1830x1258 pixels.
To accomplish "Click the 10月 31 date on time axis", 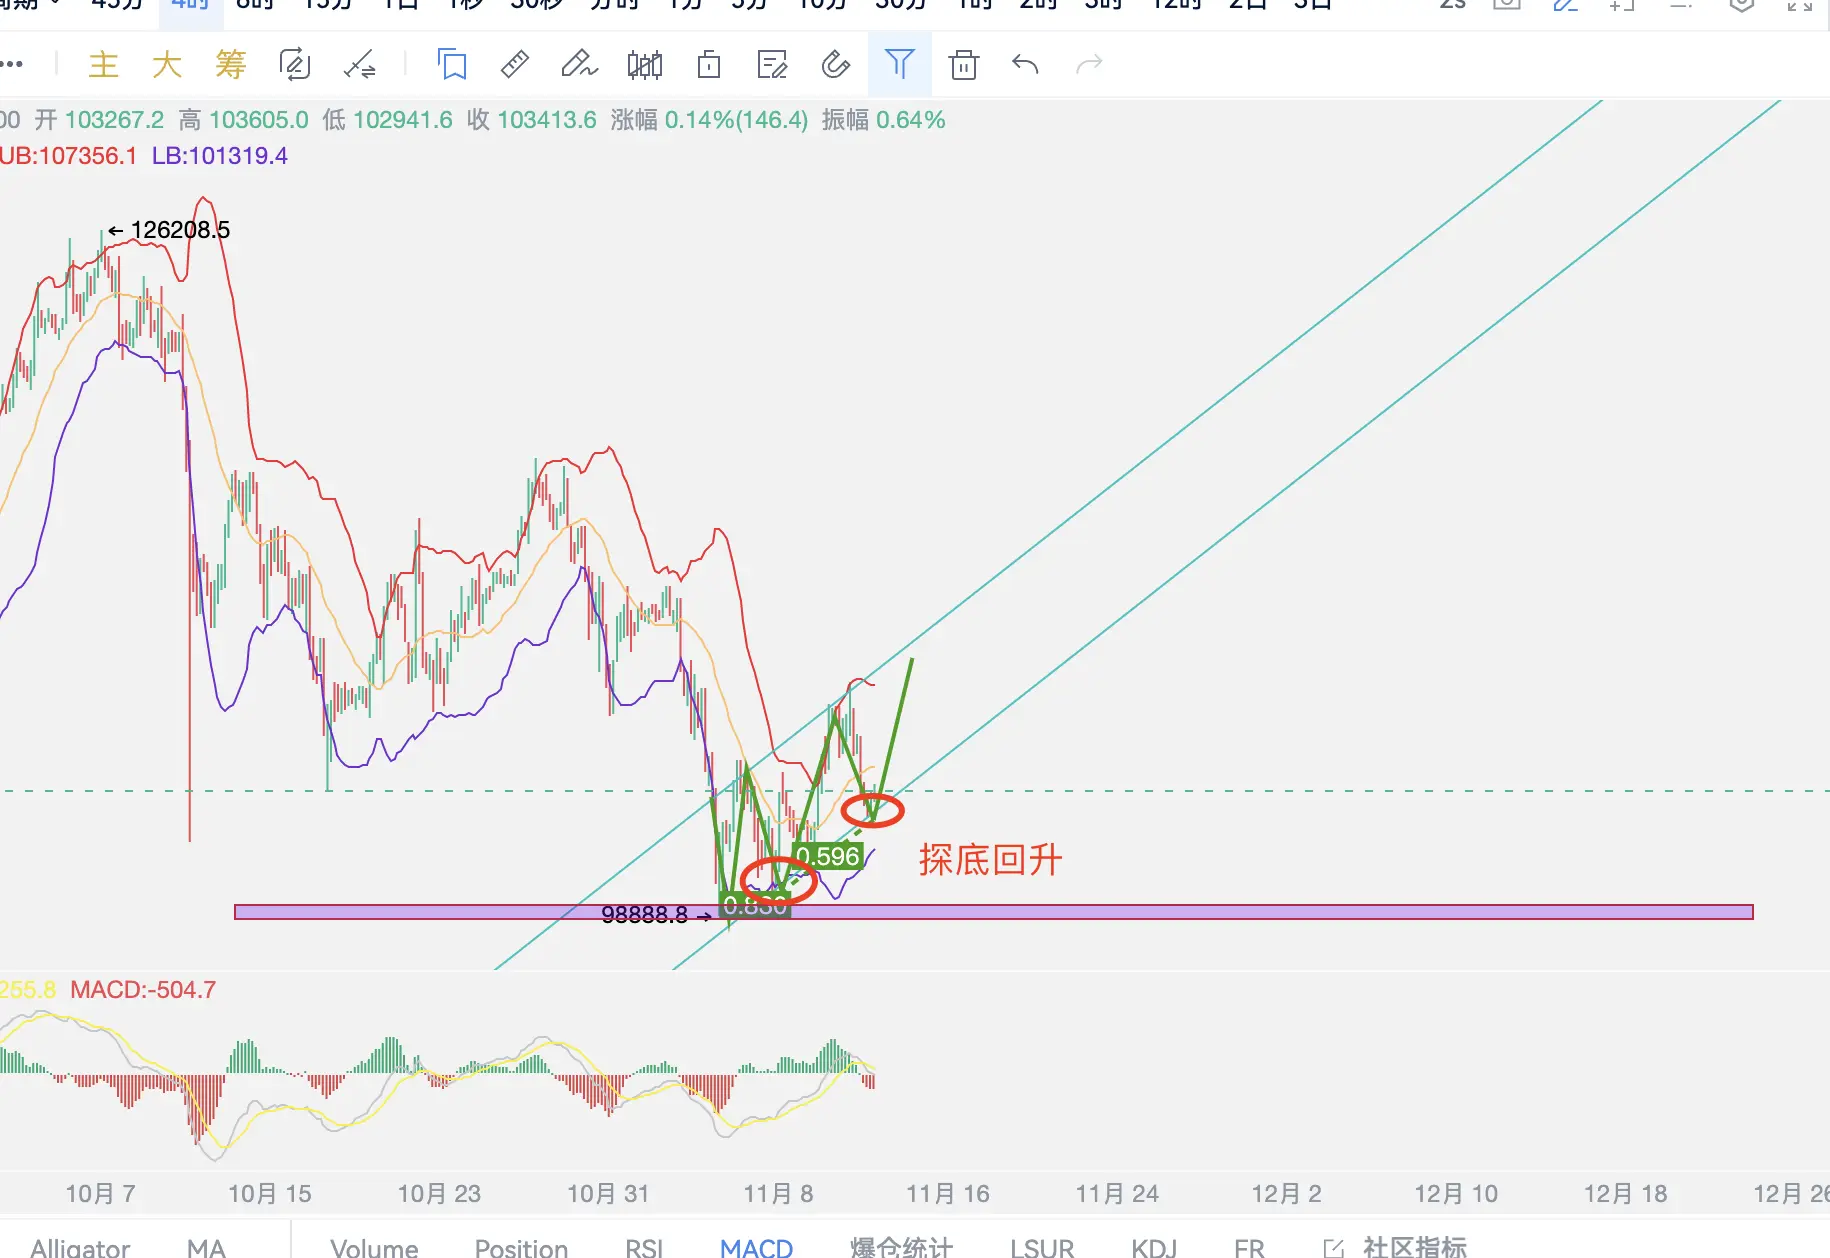I will (608, 1194).
